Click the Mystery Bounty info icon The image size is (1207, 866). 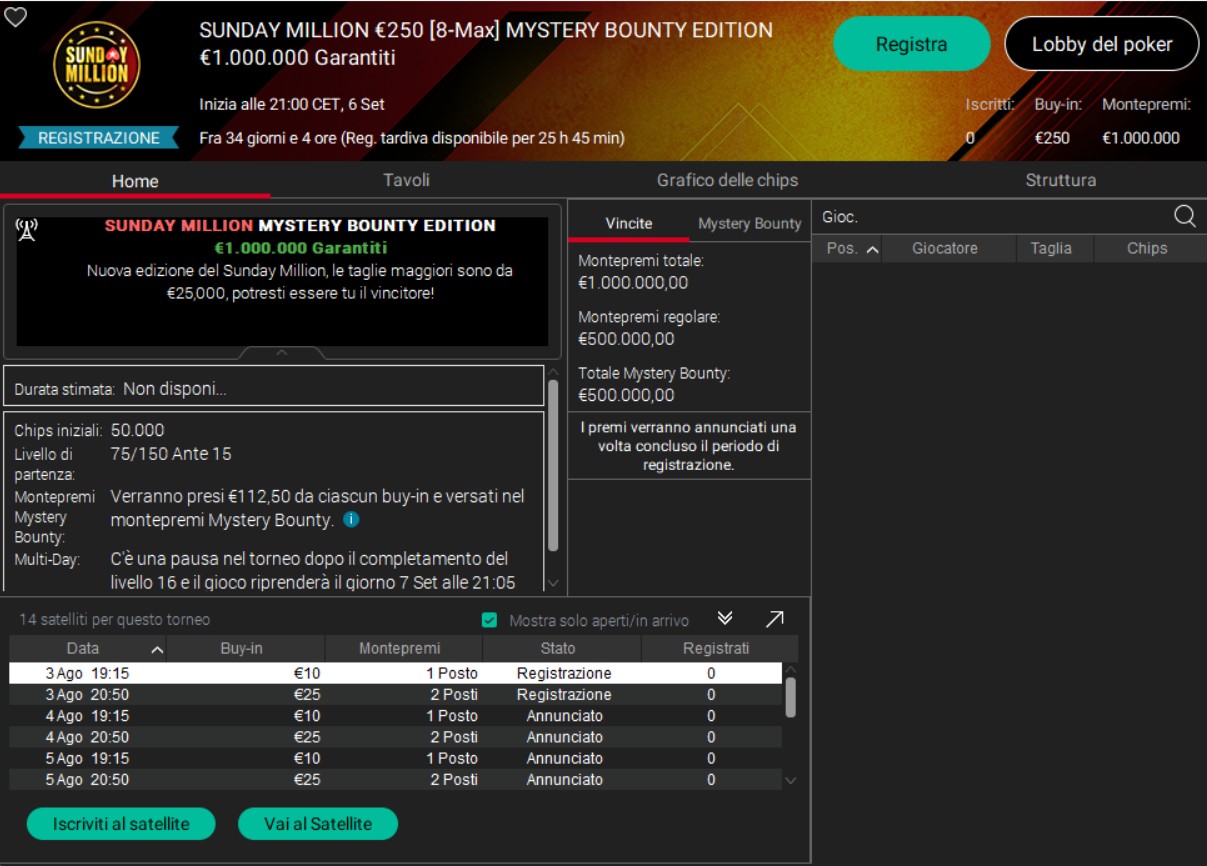coord(351,520)
